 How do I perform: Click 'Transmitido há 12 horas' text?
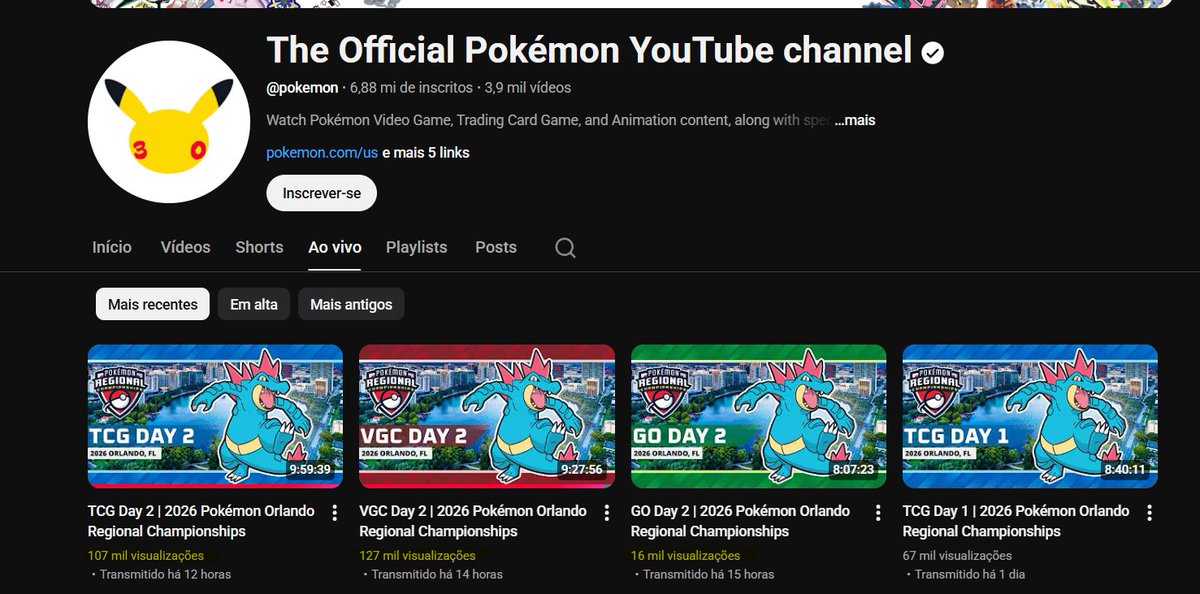(x=166, y=574)
